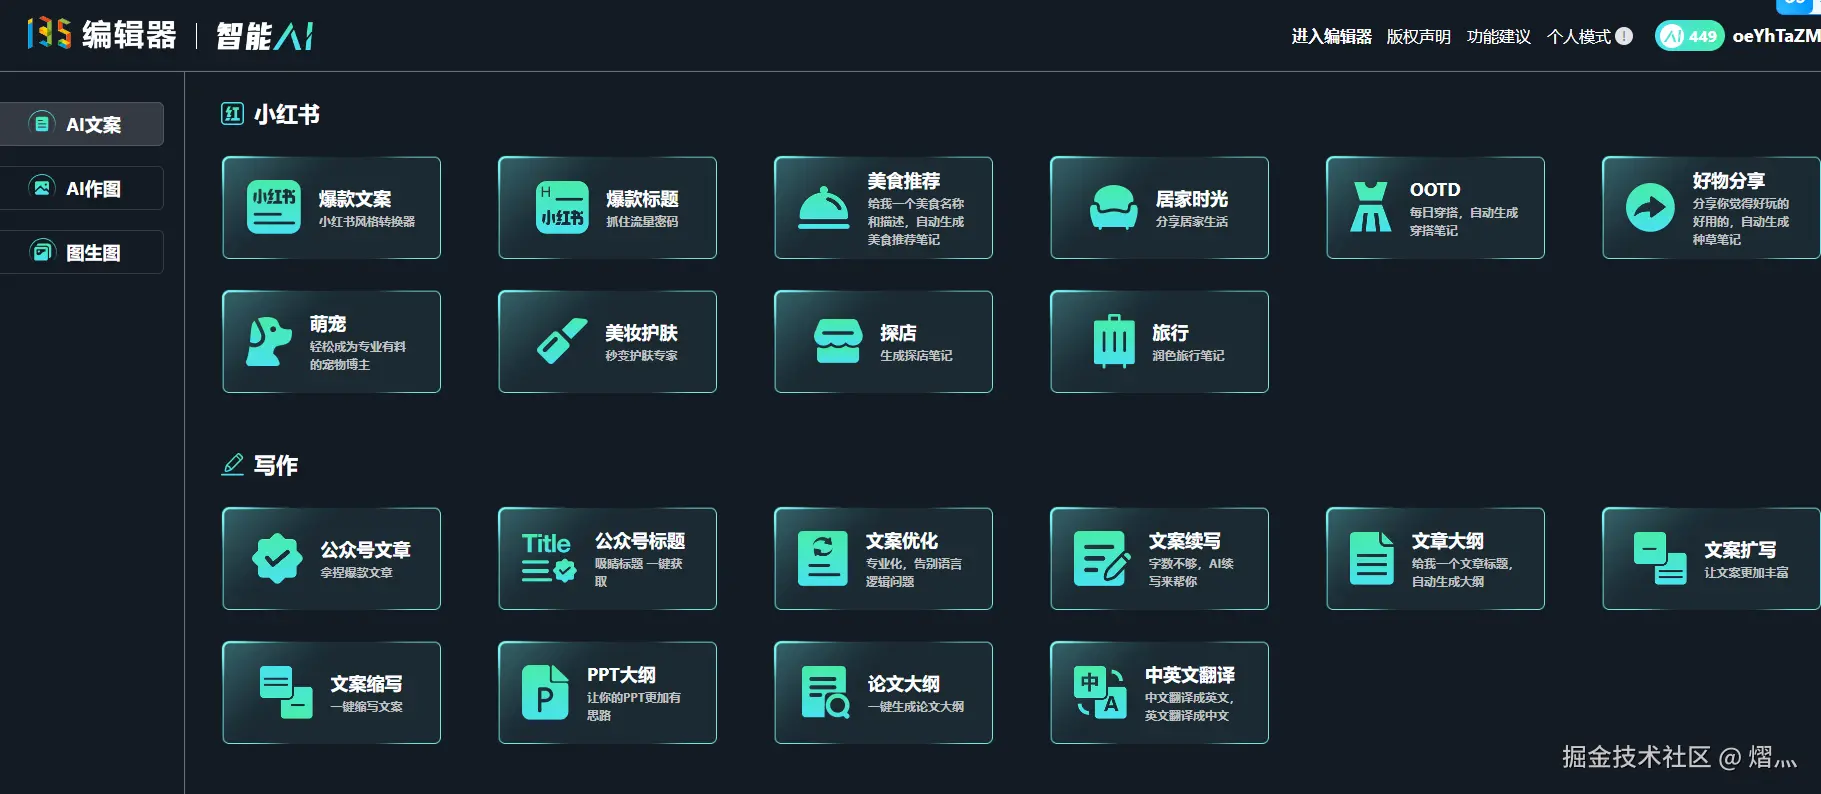Click the 论文大纲 search document icon
Screen dimensions: 1821x794
826,692
